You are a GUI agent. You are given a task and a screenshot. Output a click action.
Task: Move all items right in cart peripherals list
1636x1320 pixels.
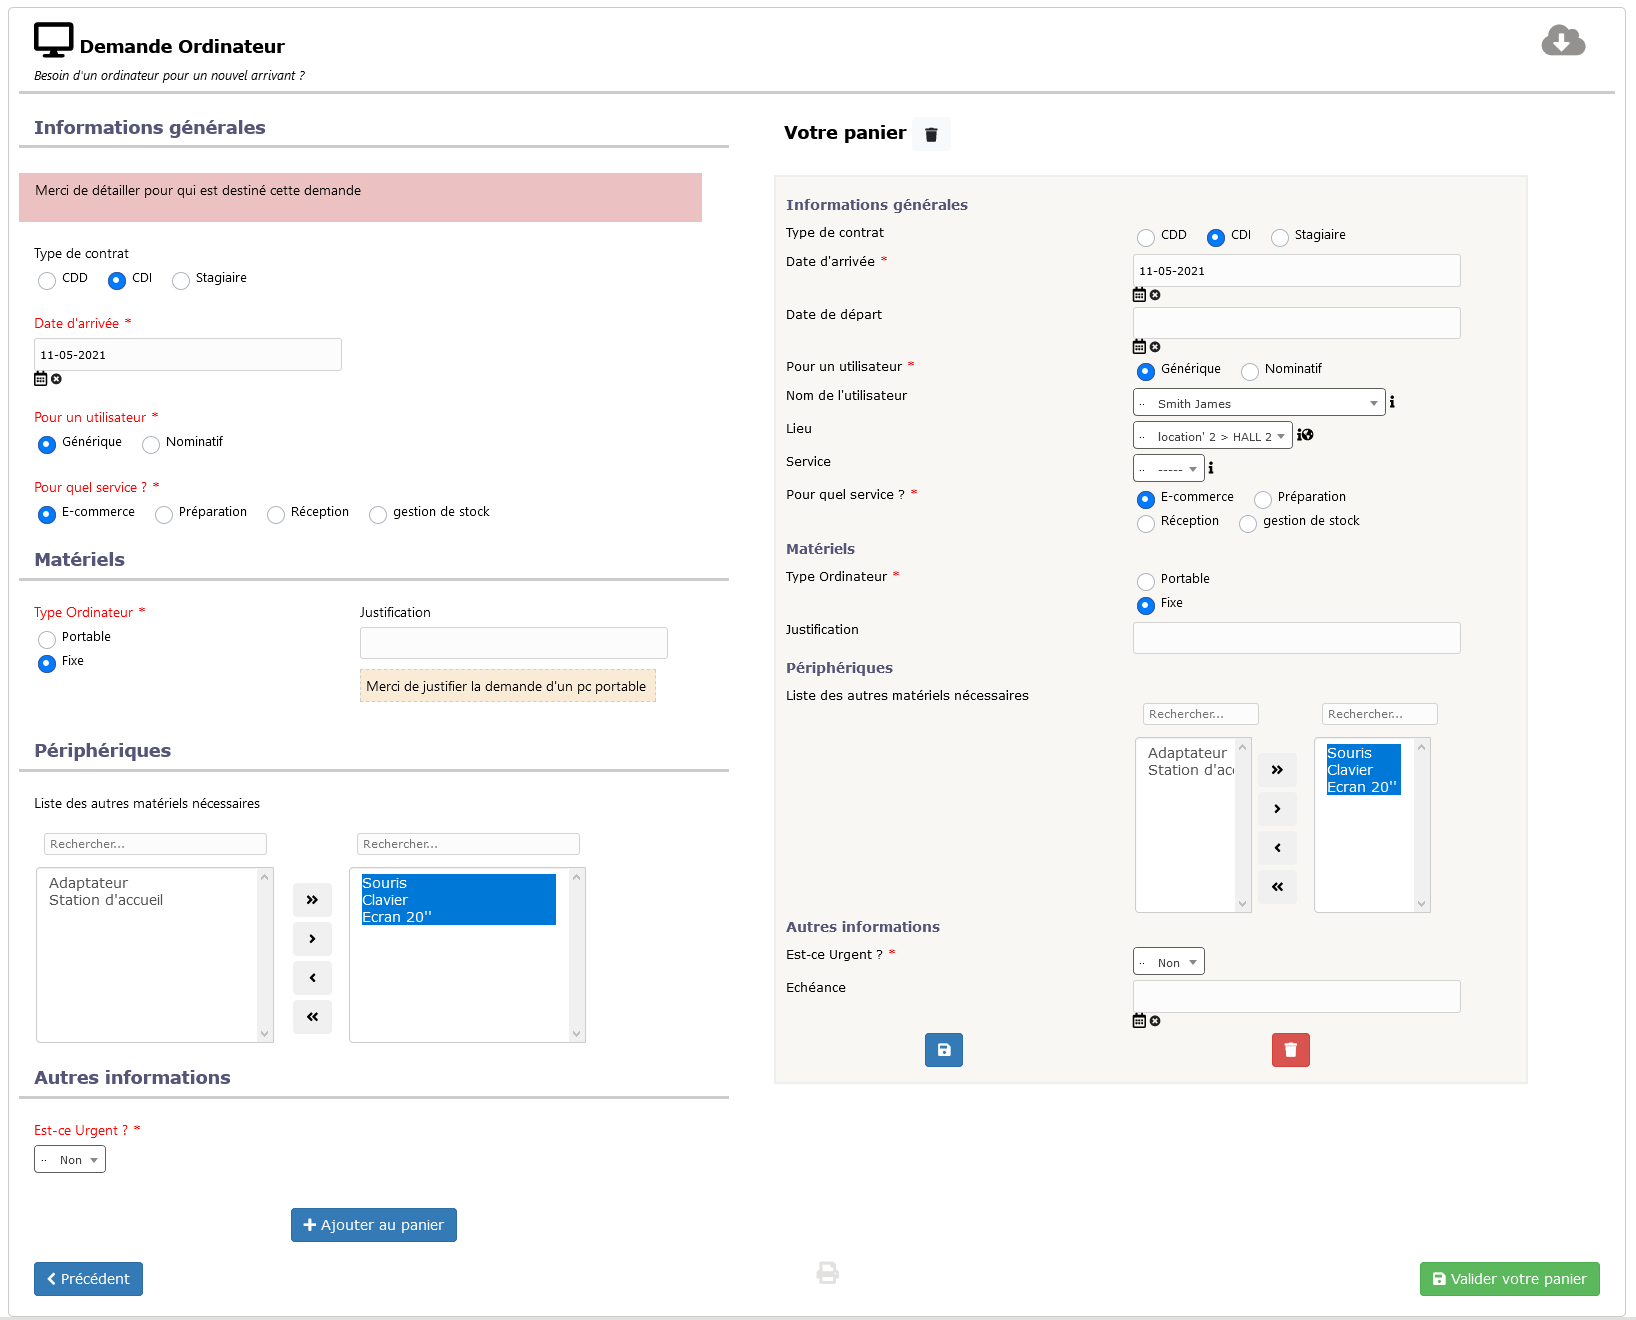point(1277,770)
